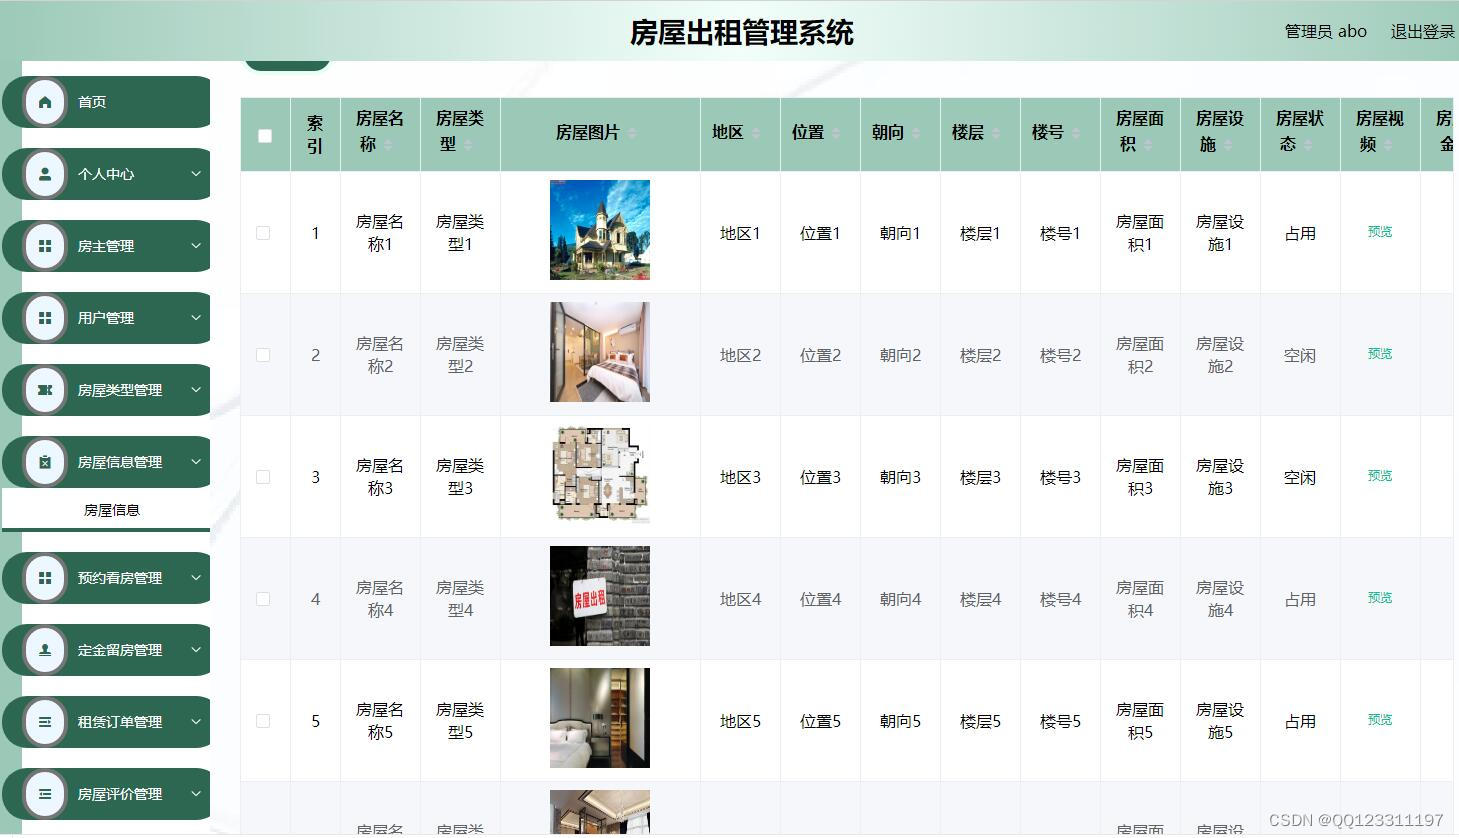Open the 首页 menu item
Image resolution: width=1459 pixels, height=838 pixels.
pyautogui.click(x=107, y=102)
